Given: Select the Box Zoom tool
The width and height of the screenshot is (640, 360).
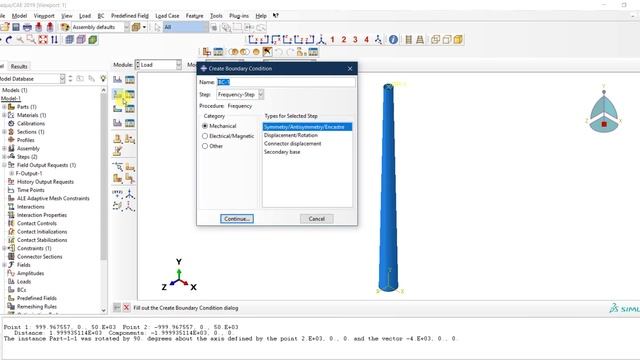Looking at the screenshot, I should 31,40.
